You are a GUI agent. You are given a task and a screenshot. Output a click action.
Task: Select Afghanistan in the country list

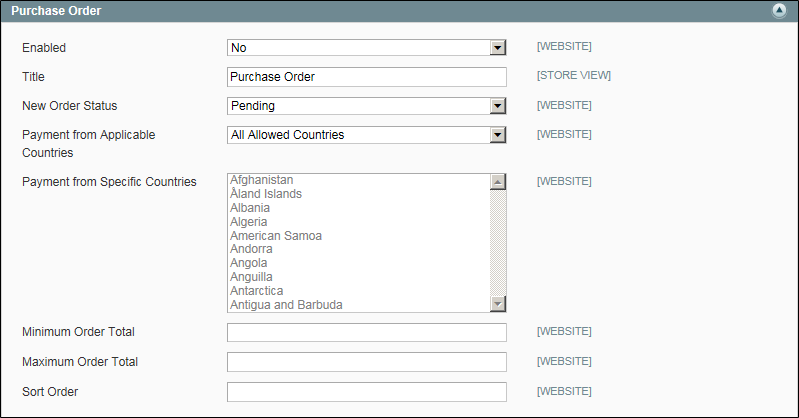click(x=359, y=180)
